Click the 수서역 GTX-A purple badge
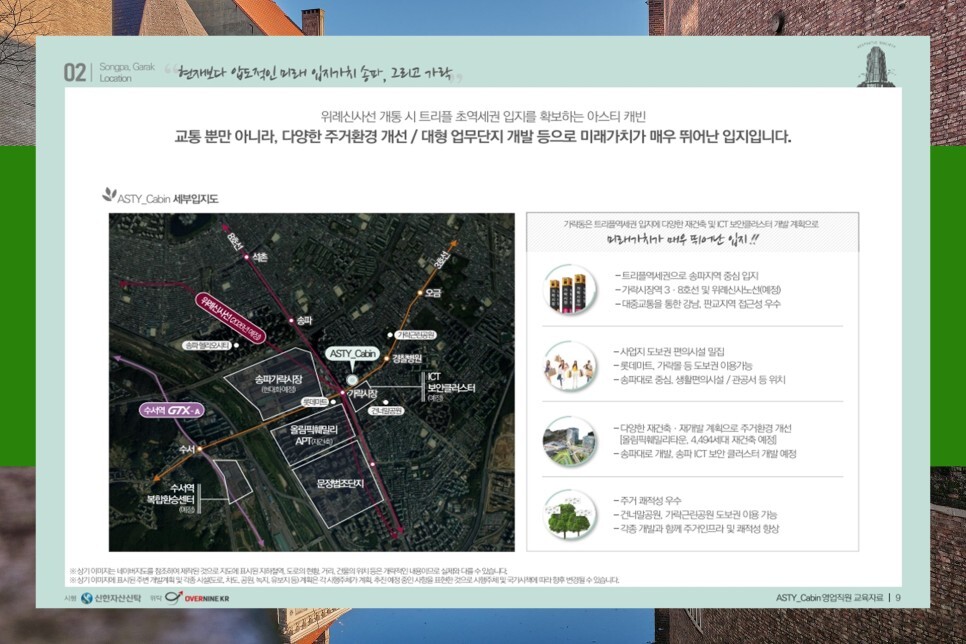Viewport: 966px width, 644px height. tap(171, 410)
